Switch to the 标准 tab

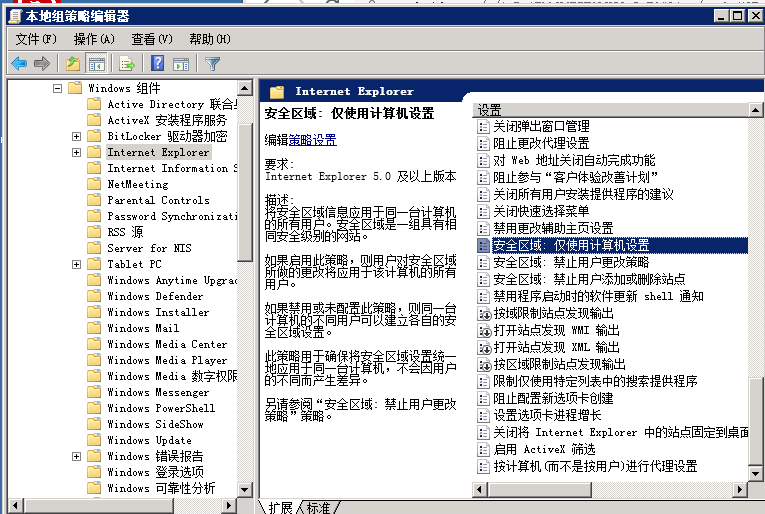[x=319, y=507]
